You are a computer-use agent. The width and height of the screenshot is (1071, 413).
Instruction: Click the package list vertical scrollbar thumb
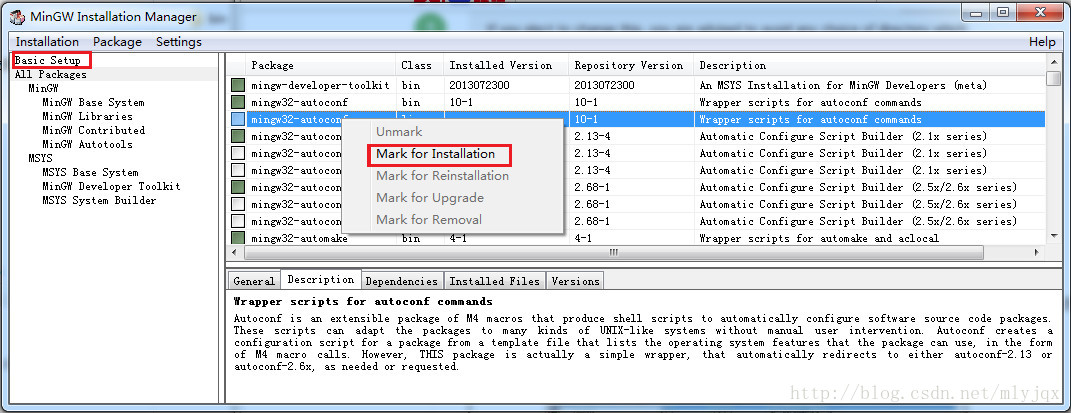1053,79
